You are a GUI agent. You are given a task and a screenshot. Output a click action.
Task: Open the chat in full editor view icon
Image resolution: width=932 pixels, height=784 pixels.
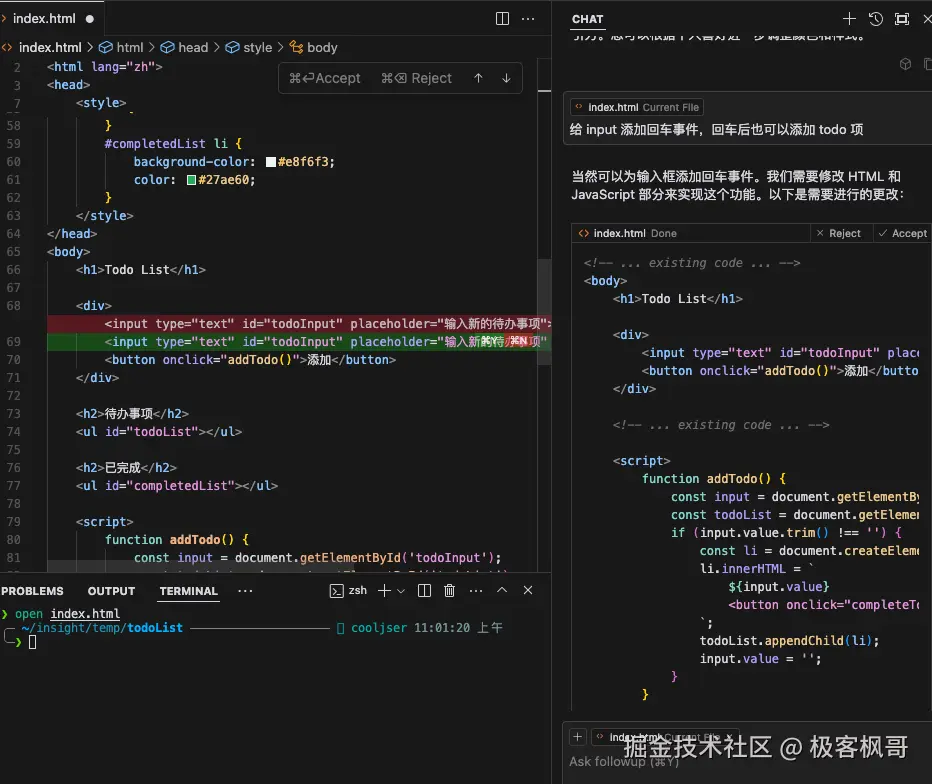[902, 19]
